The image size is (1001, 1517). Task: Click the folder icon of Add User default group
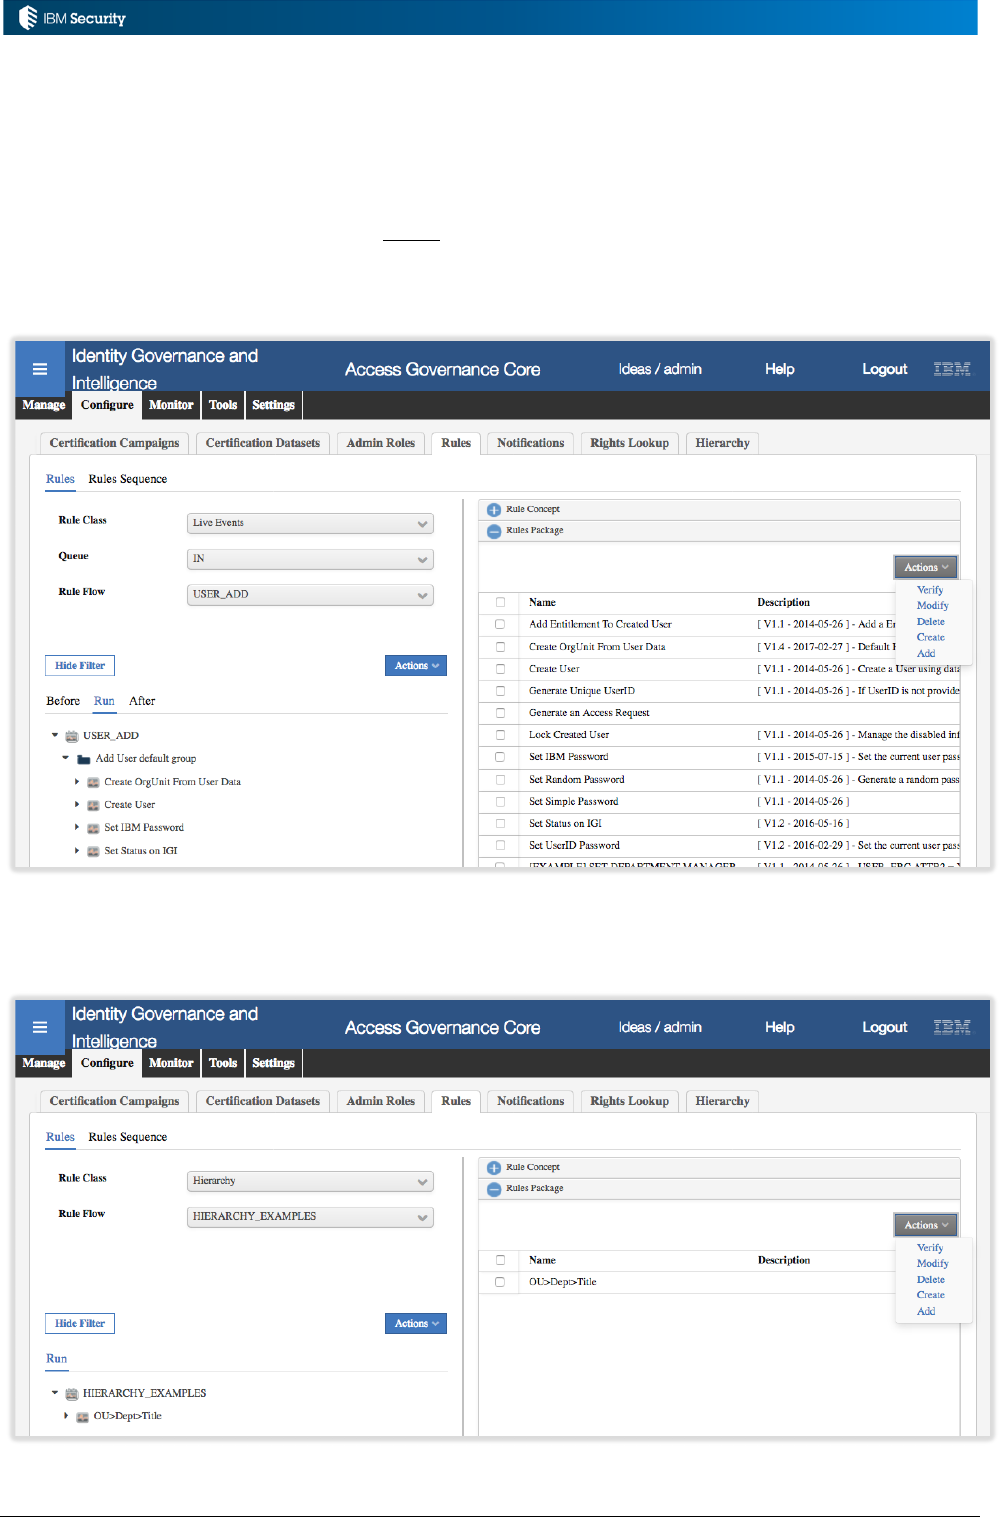coord(84,759)
